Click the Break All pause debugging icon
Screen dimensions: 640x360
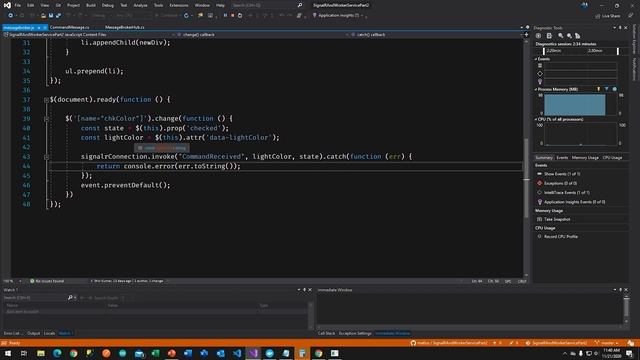225,16
